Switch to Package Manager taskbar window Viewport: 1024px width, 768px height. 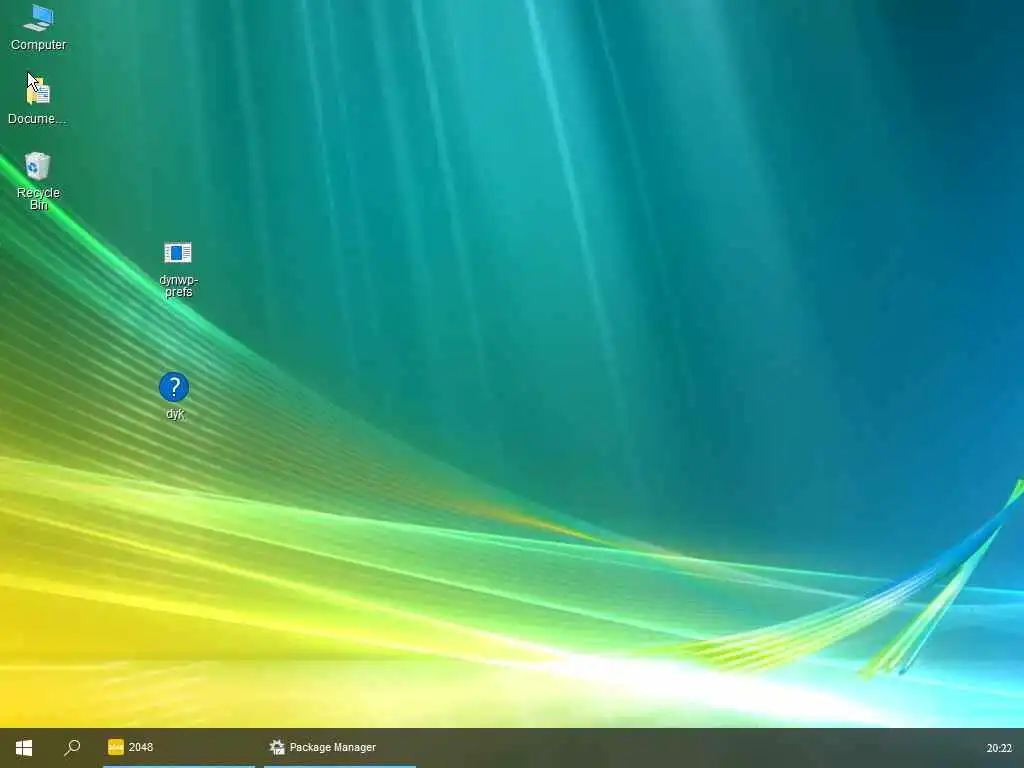pyautogui.click(x=340, y=748)
